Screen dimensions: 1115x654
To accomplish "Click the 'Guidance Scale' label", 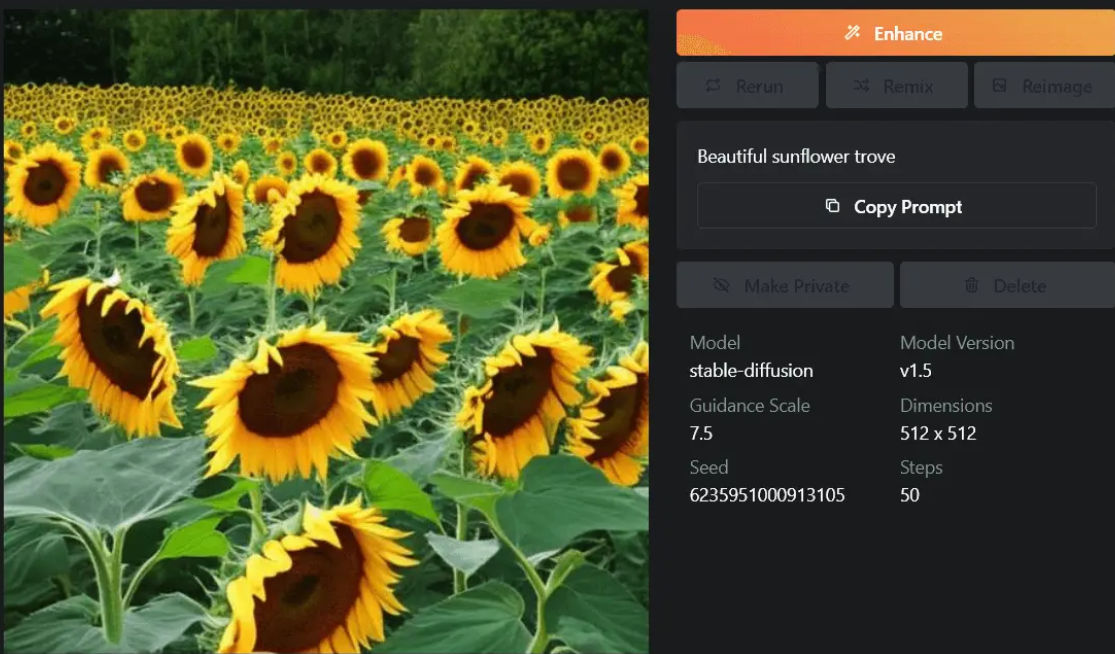I will point(749,405).
